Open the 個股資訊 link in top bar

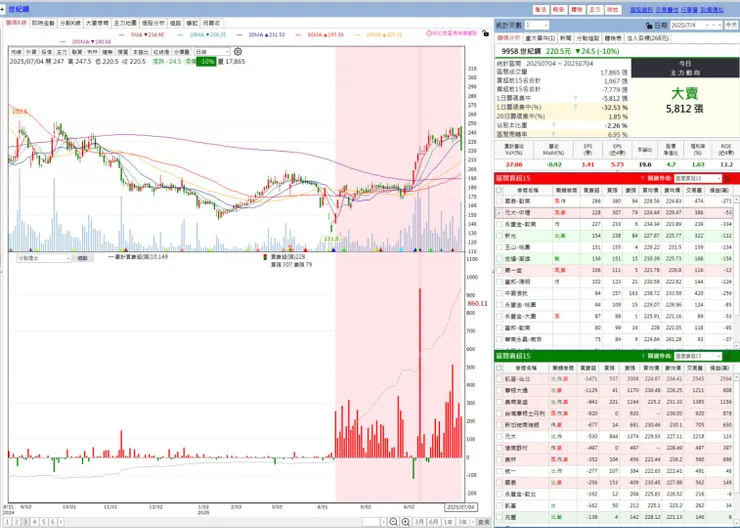coord(641,9)
